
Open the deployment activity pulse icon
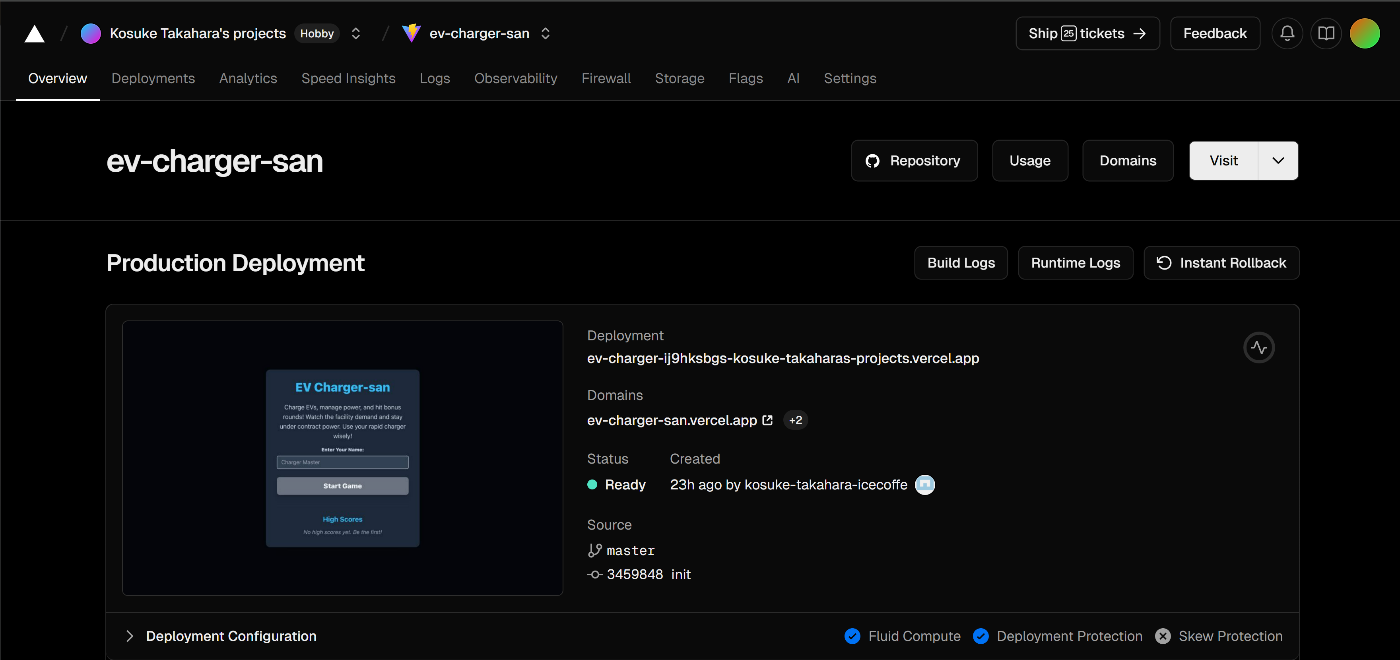(1259, 348)
